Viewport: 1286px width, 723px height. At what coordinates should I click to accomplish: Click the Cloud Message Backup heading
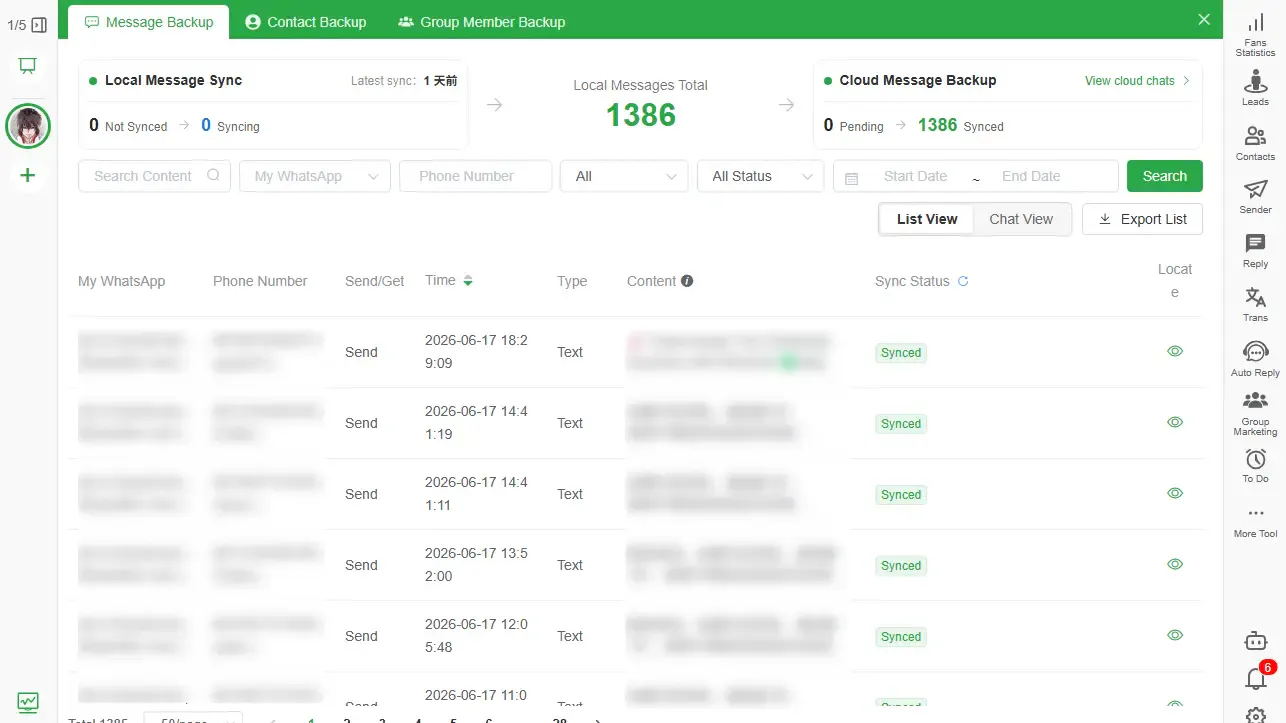[x=918, y=80]
